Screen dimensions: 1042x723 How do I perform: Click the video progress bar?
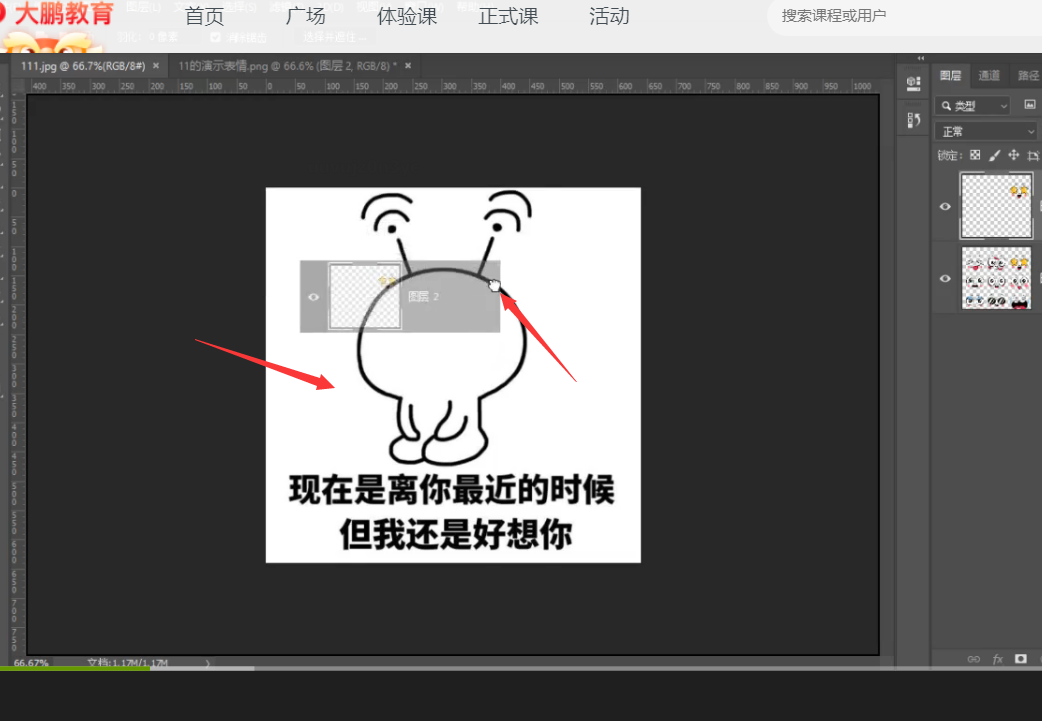[x=521, y=669]
